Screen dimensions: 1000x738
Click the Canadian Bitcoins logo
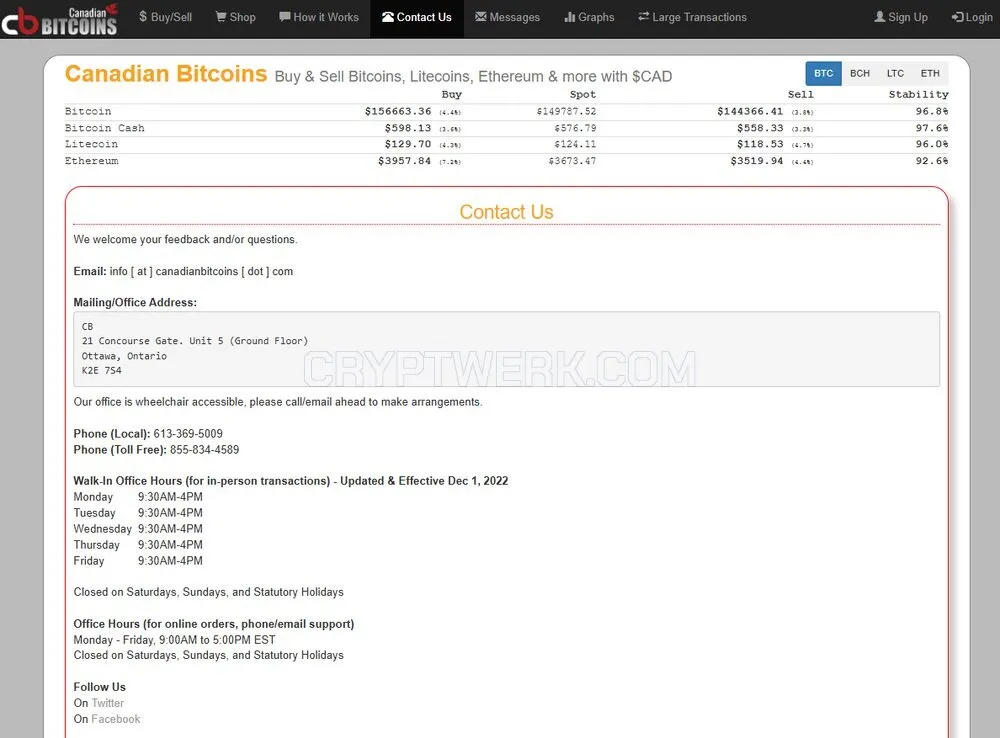(59, 19)
